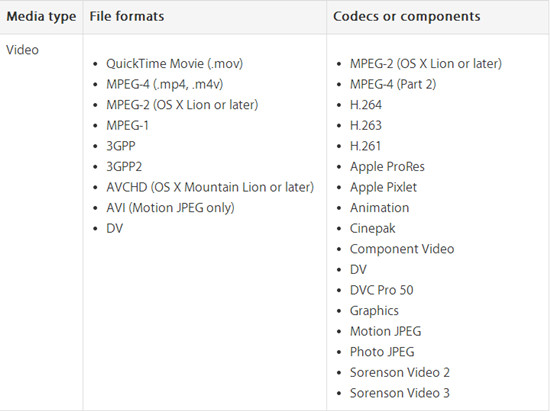Viewport: 550px width, 411px height.
Task: Click MPEG-4 (.mp4, .m4v) entry
Action: 165,85
